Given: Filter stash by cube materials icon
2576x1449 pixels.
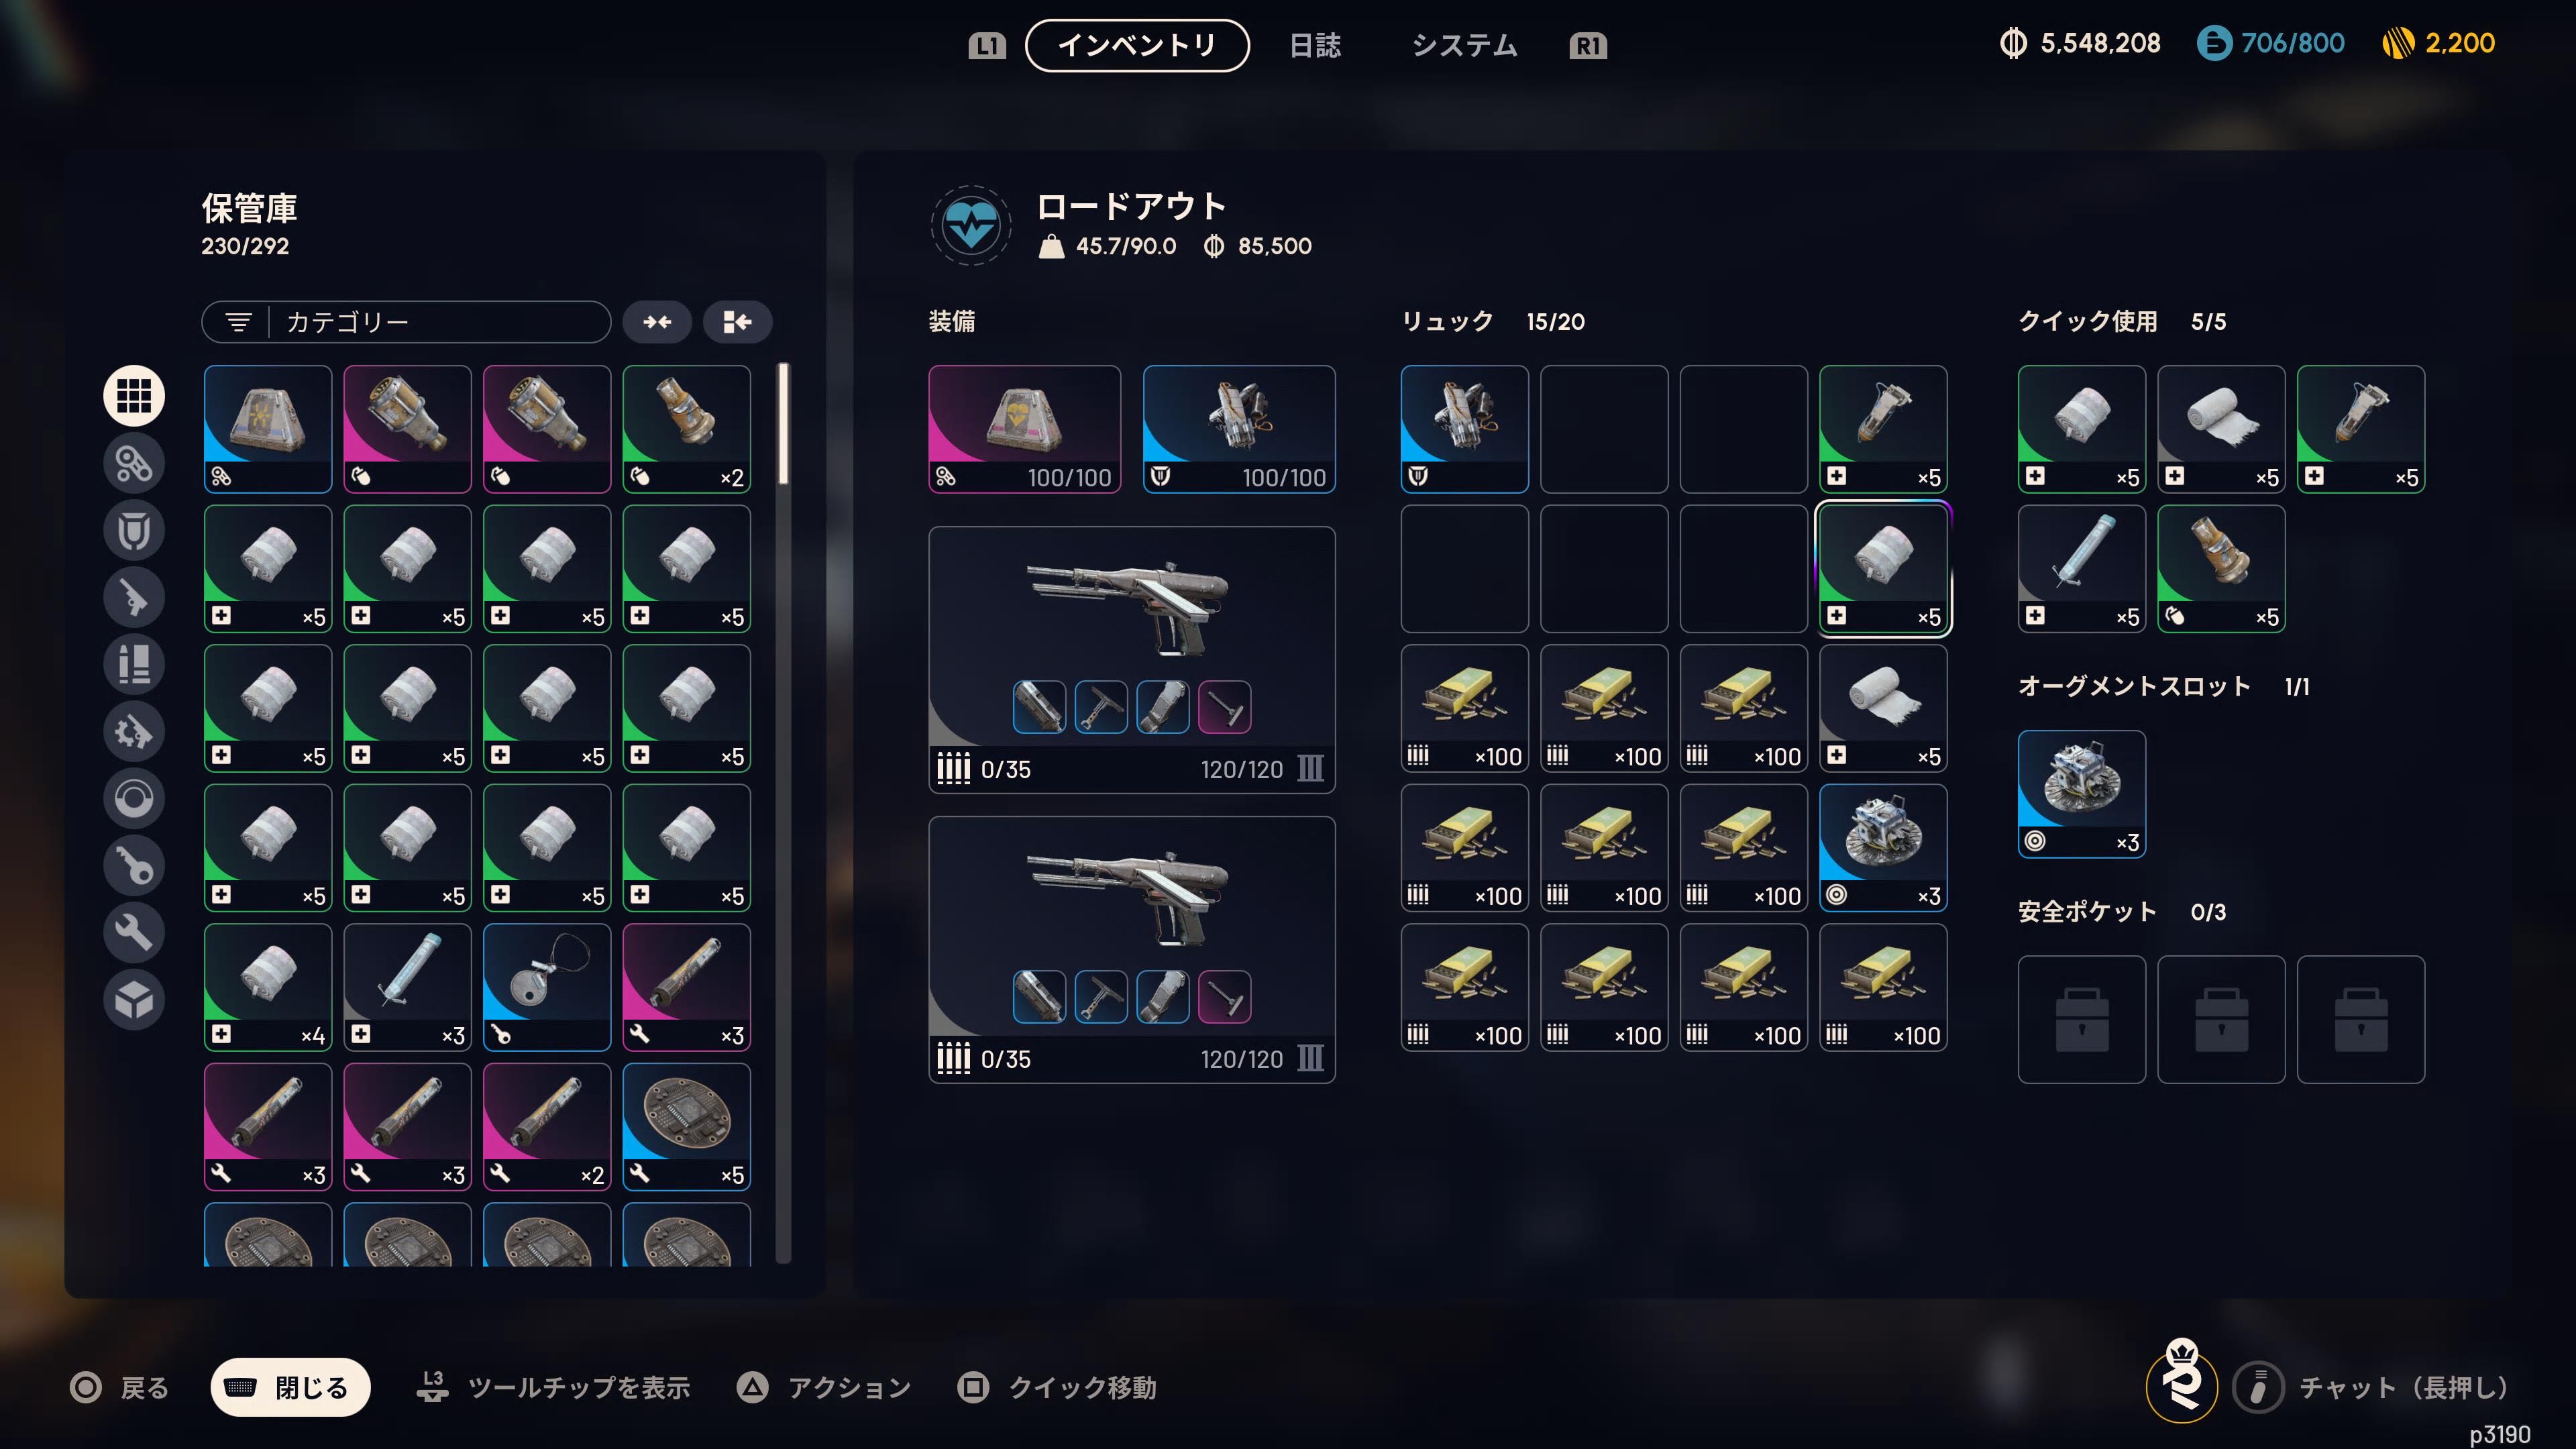Looking at the screenshot, I should coord(134,999).
